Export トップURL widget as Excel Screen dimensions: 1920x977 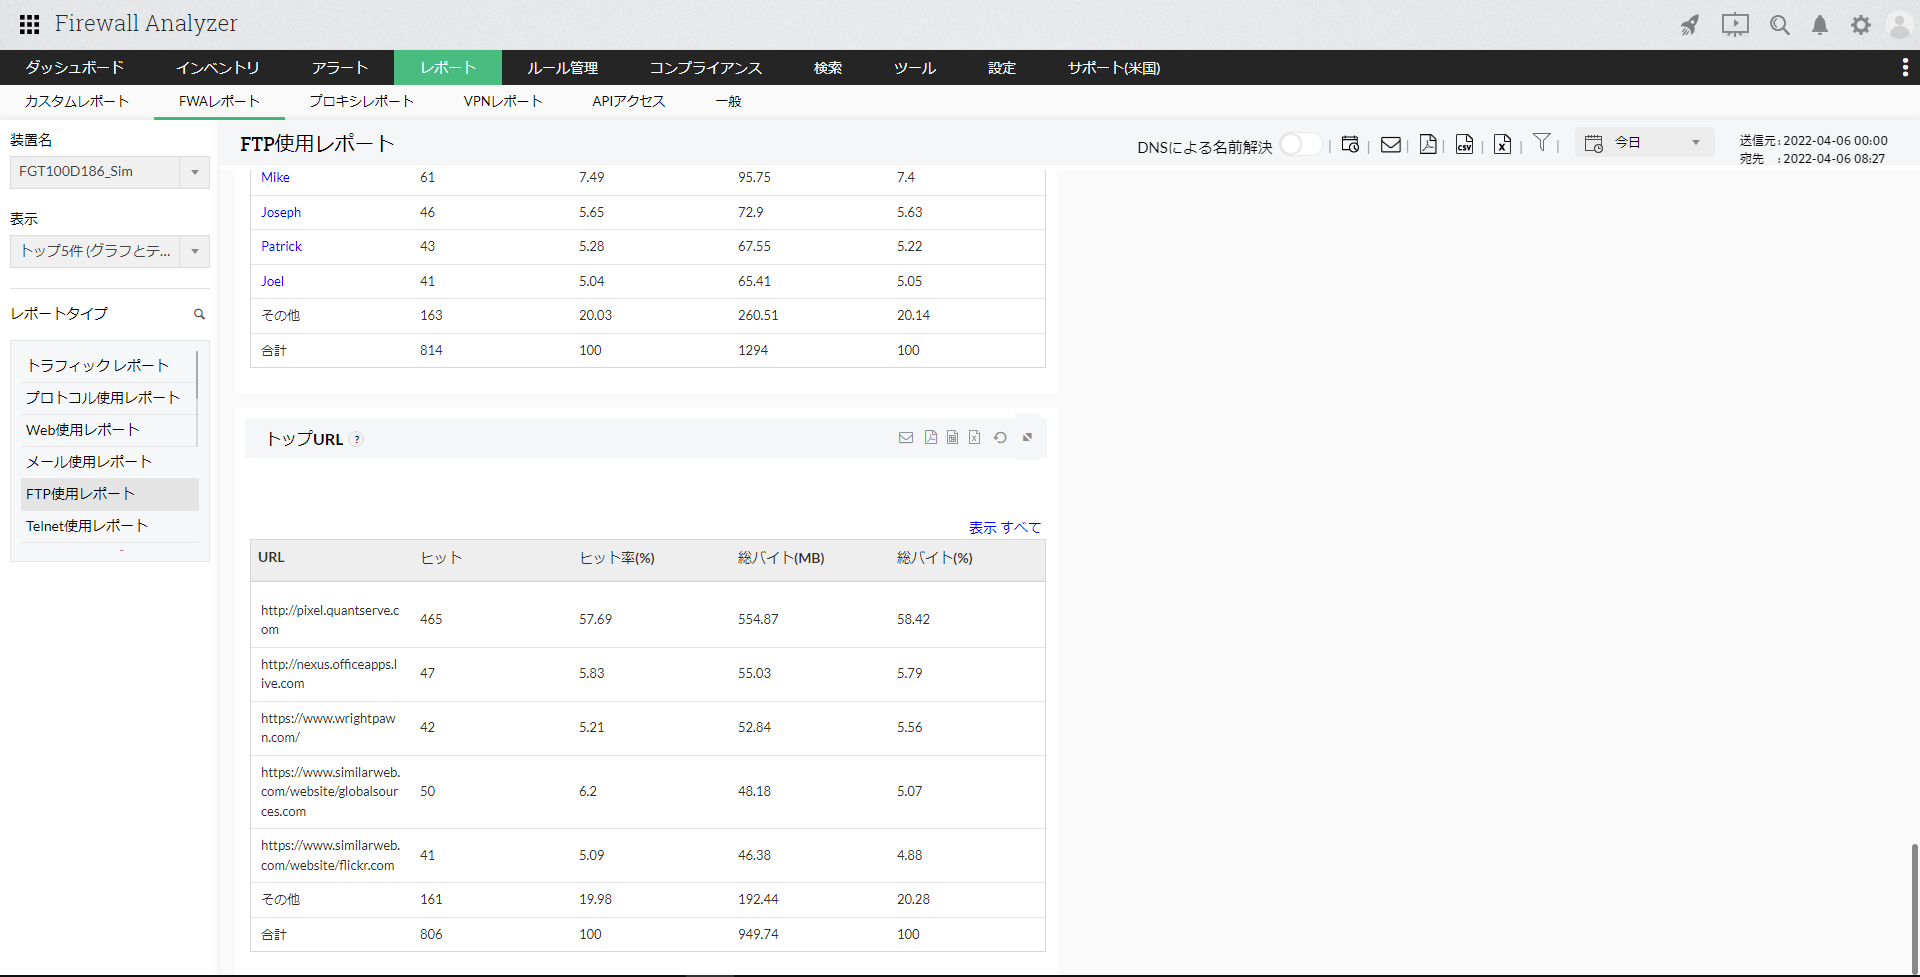point(975,438)
